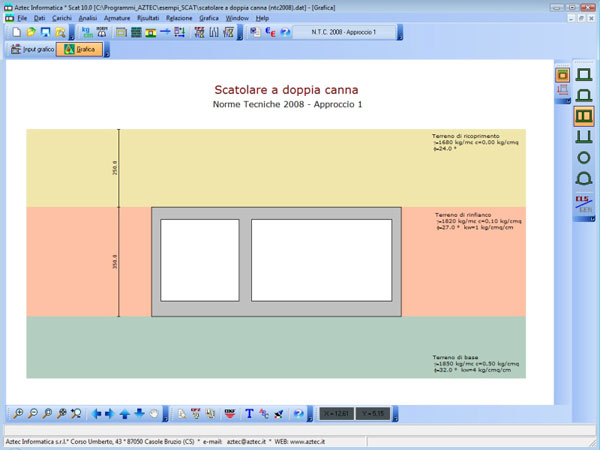Viewport: 600px width, 450px height.
Task: Select the arched-top box culvert shape
Action: click(x=584, y=95)
